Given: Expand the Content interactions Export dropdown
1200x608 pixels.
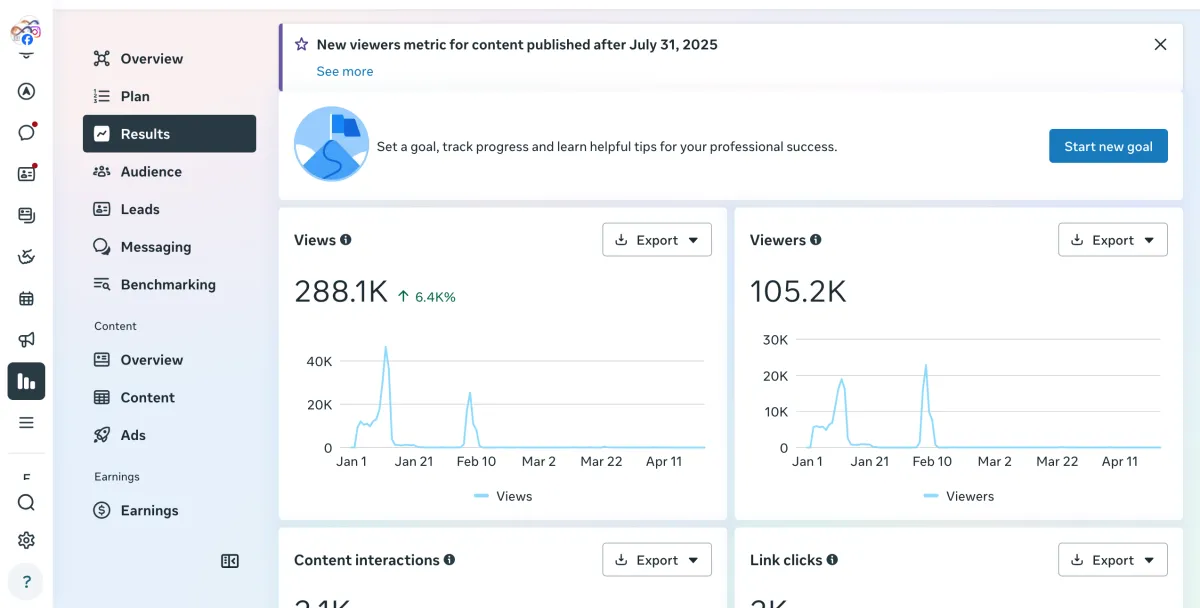Looking at the screenshot, I should [x=657, y=560].
